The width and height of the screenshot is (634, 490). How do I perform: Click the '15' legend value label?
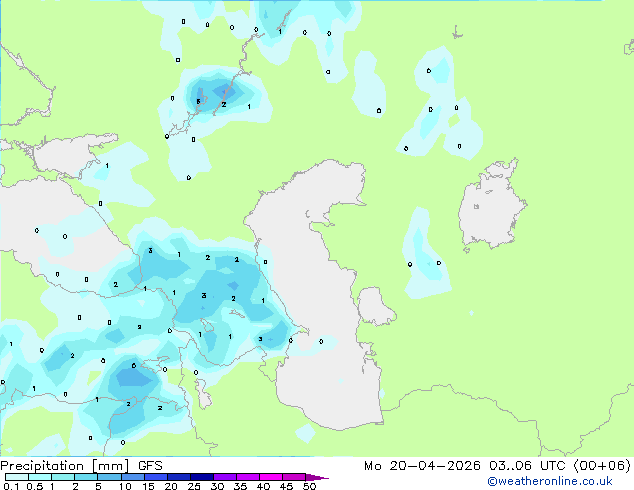coord(148,486)
